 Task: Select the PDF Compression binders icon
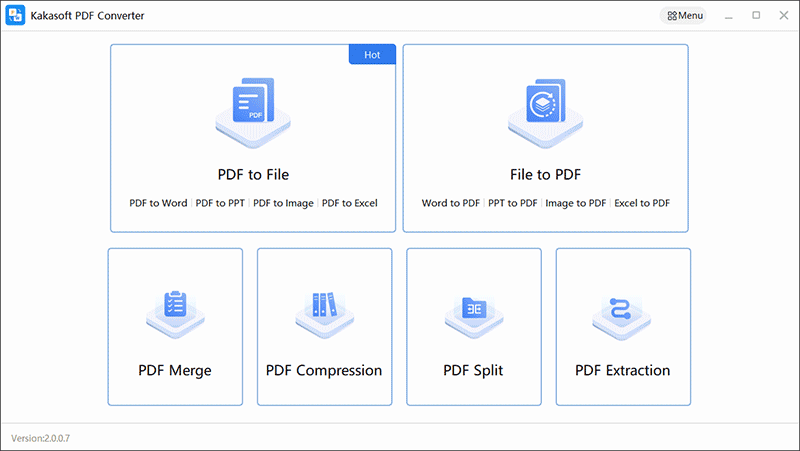pos(324,314)
